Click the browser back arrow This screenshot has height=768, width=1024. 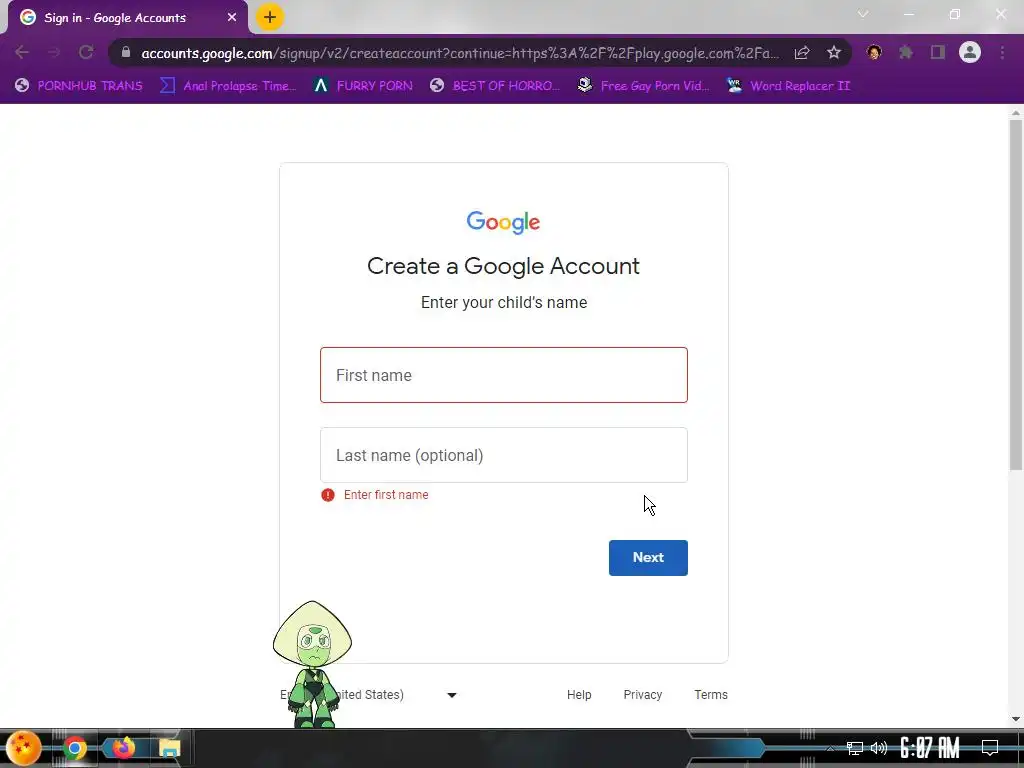click(22, 52)
